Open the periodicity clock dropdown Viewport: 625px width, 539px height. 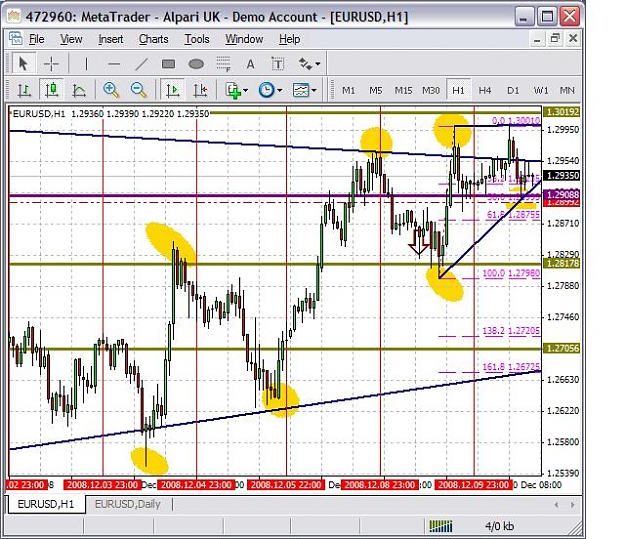pos(270,90)
